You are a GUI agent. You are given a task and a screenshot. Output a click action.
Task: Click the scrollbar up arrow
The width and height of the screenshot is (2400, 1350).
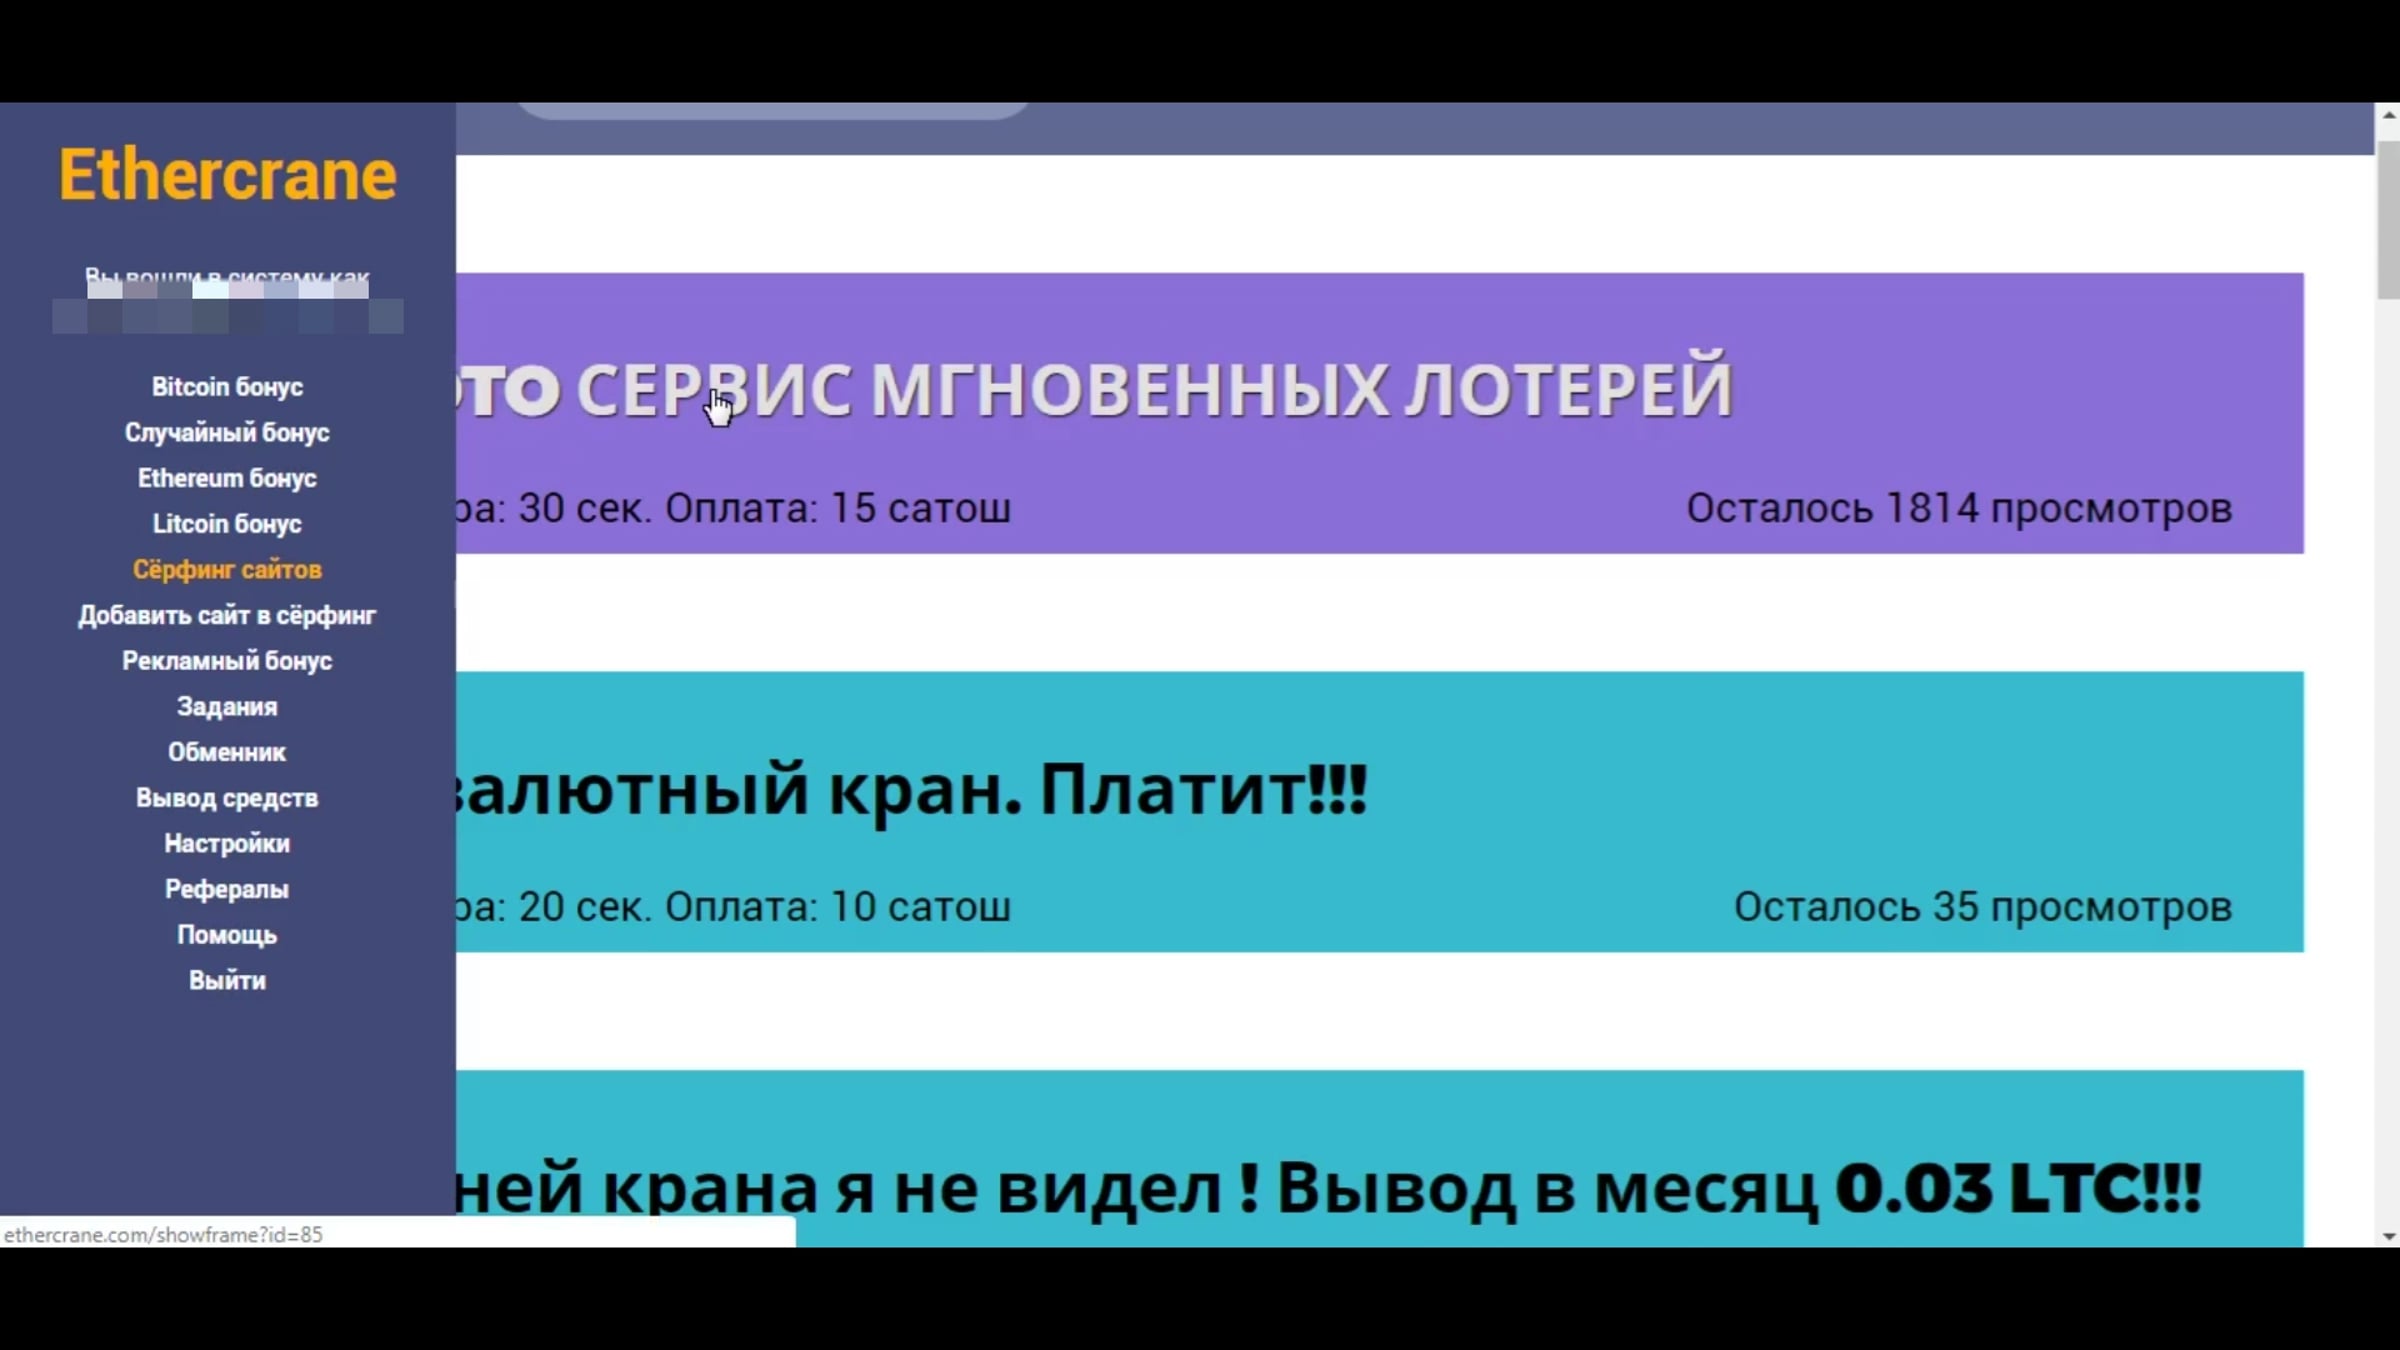pos(2388,115)
